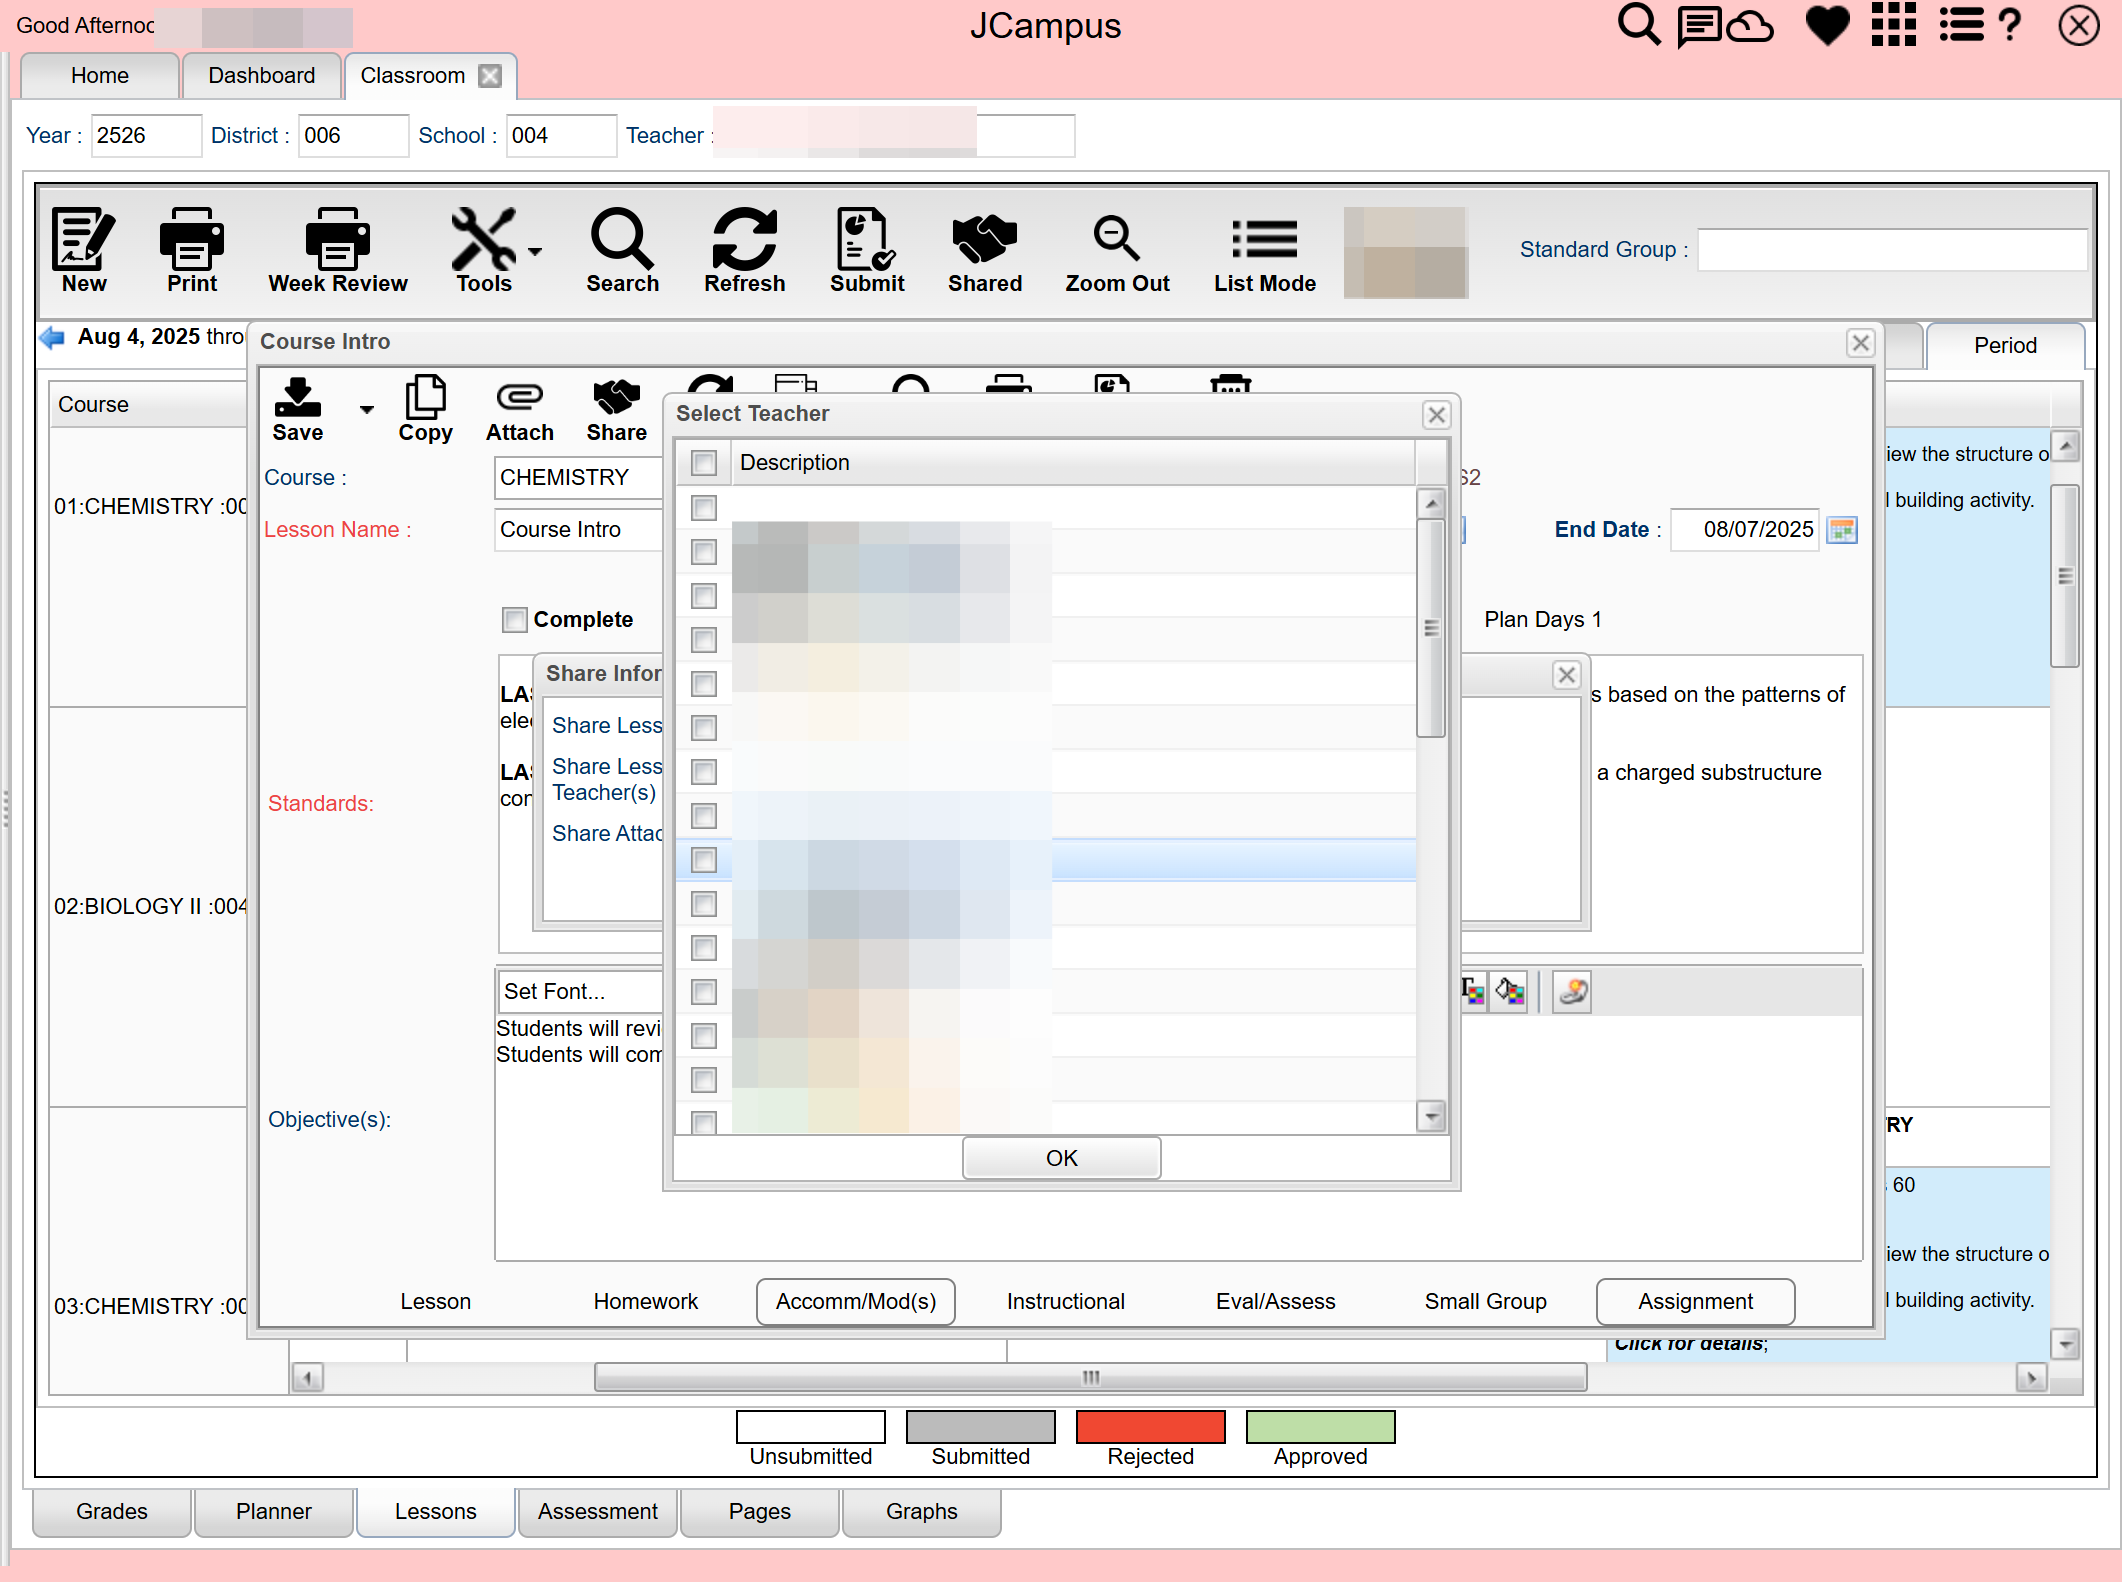The width and height of the screenshot is (2122, 1582).
Task: Open the Tools wrench icon
Action: (x=484, y=250)
